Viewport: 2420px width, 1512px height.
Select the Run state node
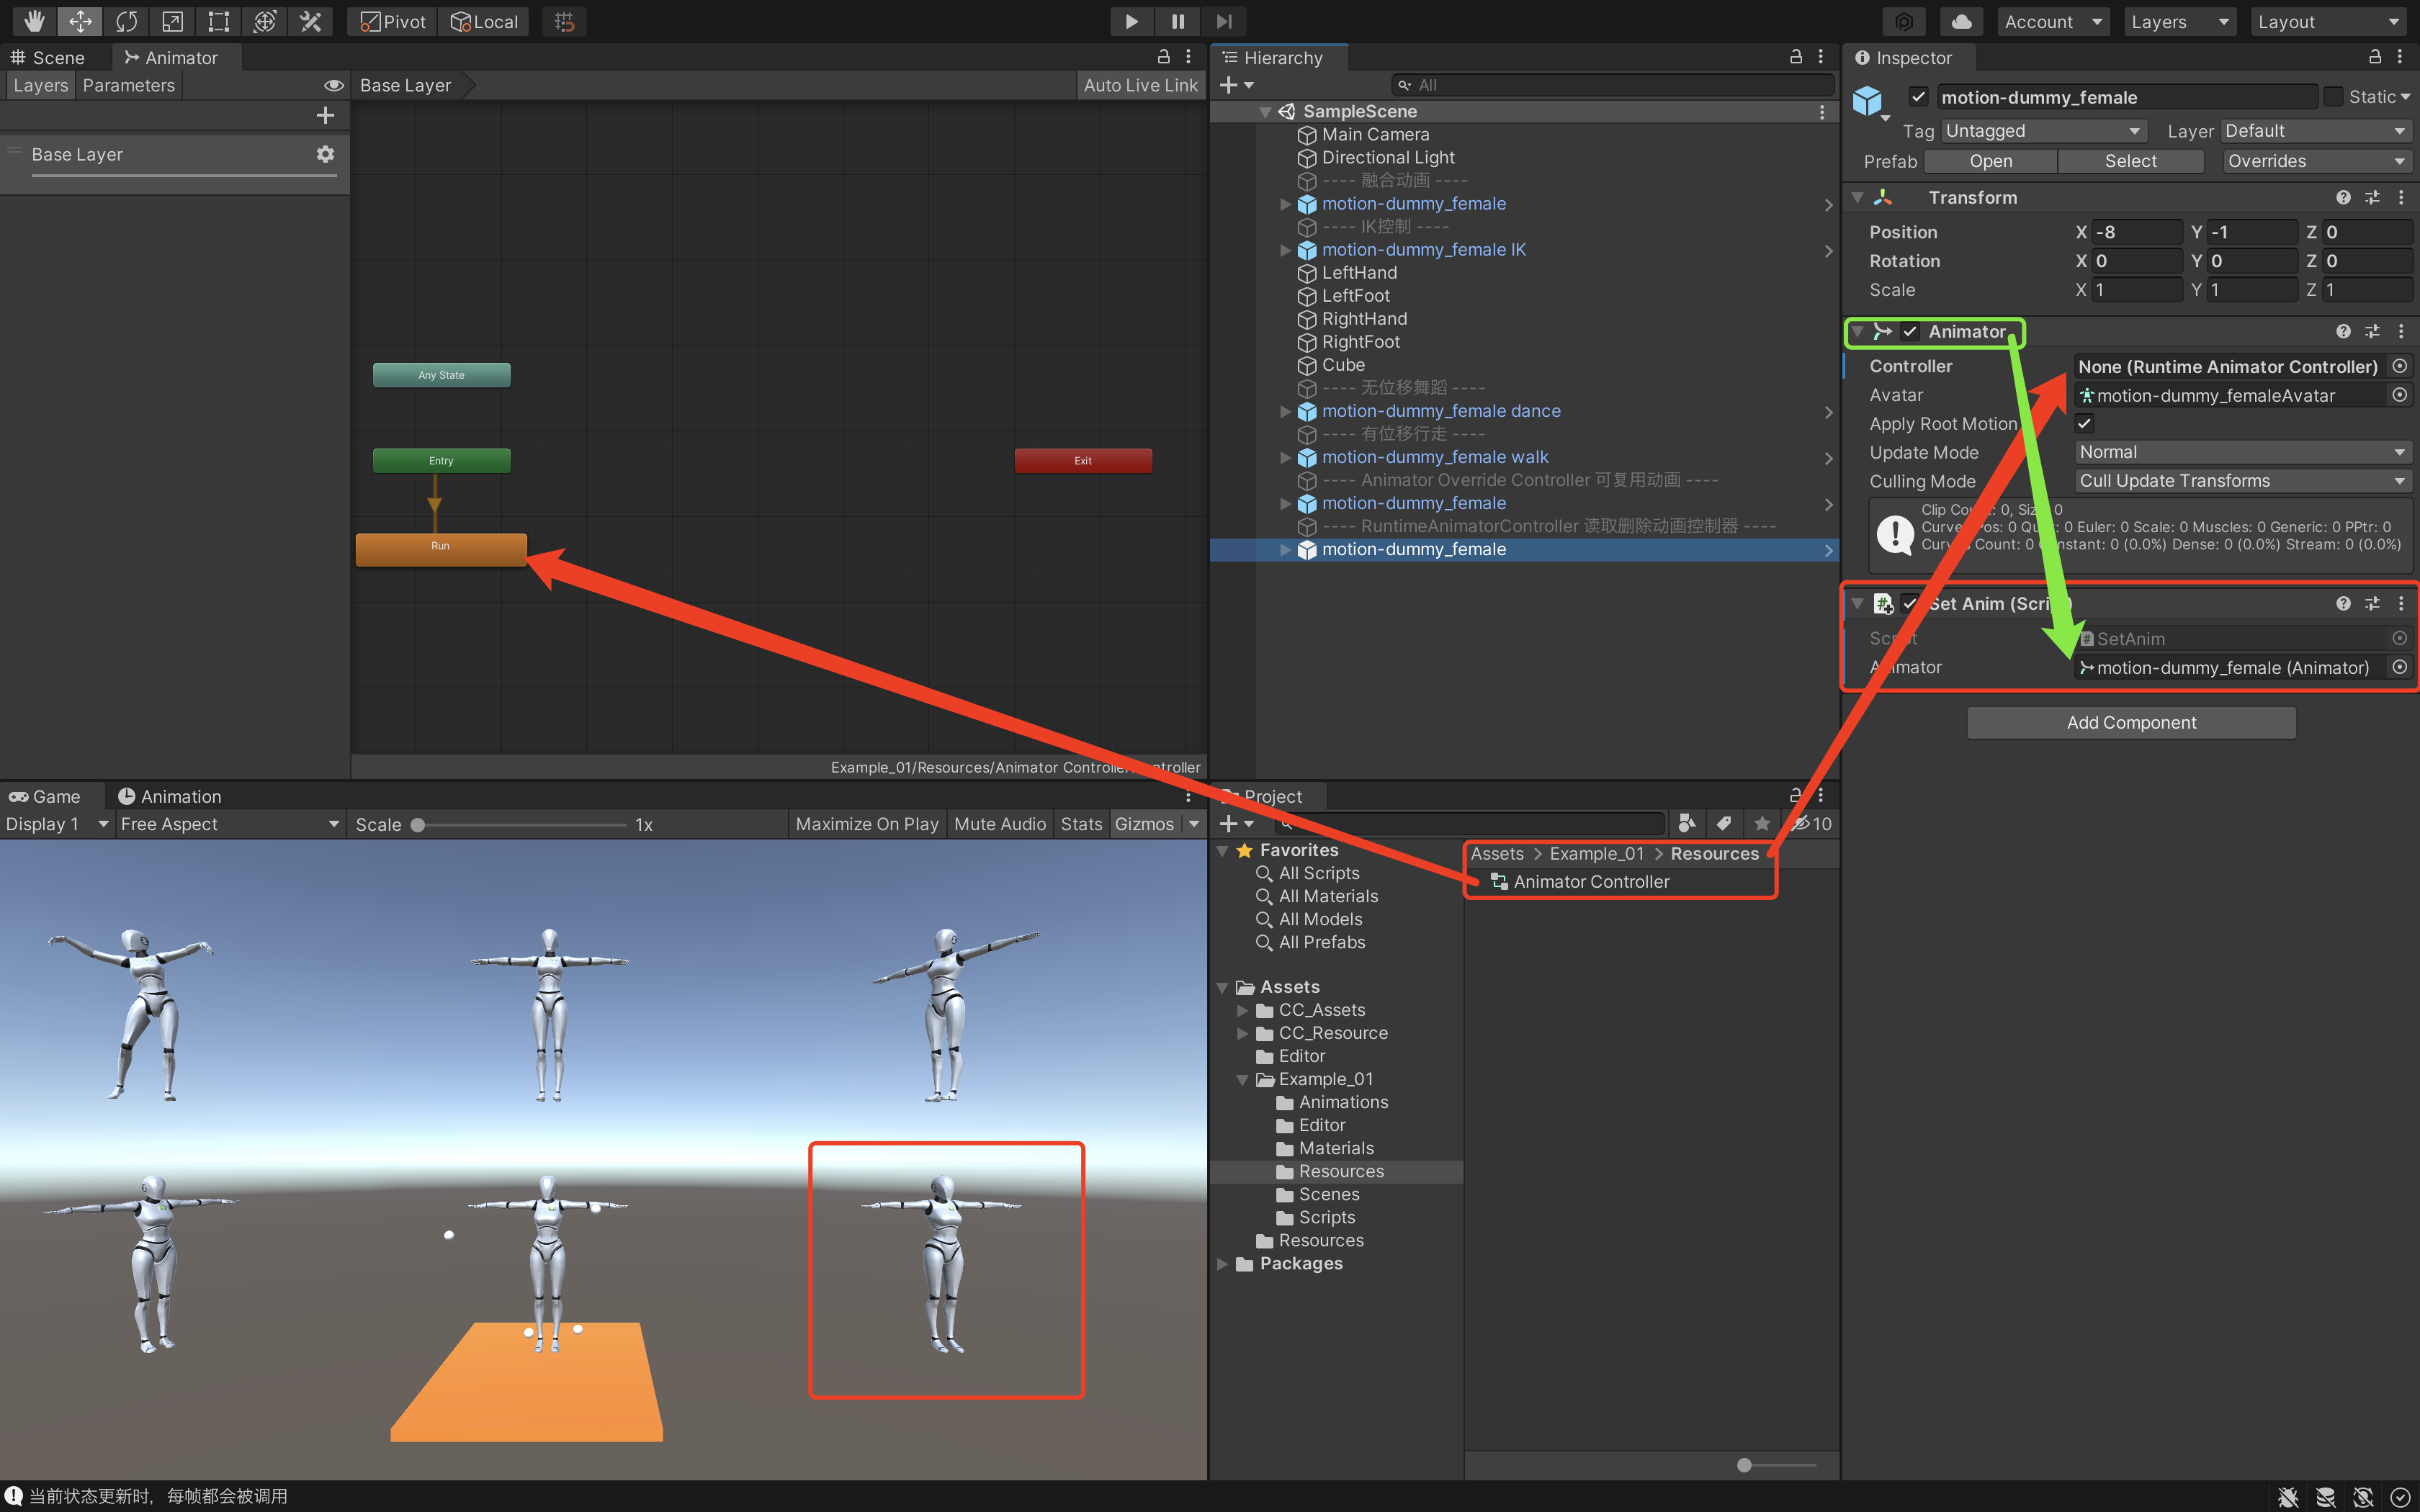click(x=441, y=547)
